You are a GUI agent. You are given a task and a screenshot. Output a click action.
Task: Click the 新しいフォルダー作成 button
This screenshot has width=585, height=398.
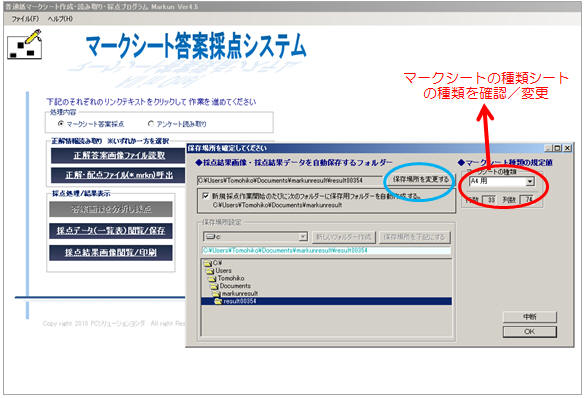(344, 236)
